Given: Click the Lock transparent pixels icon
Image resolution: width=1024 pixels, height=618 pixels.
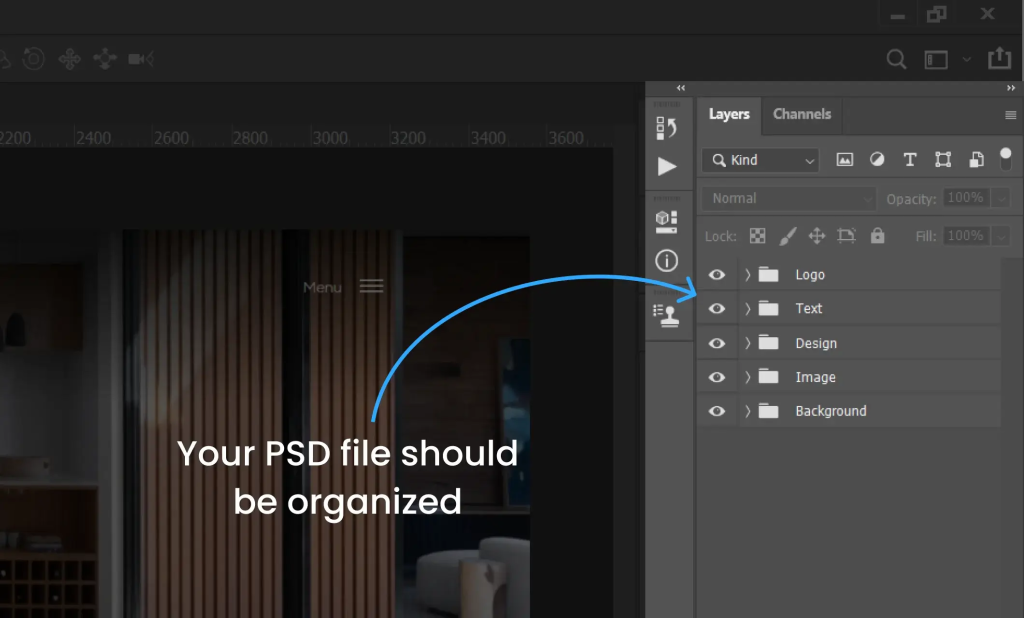Looking at the screenshot, I should pyautogui.click(x=757, y=236).
